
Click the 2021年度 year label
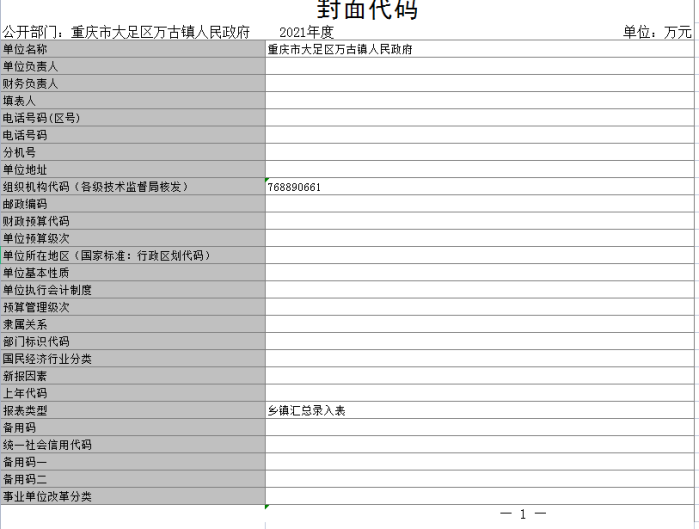pyautogui.click(x=306, y=32)
